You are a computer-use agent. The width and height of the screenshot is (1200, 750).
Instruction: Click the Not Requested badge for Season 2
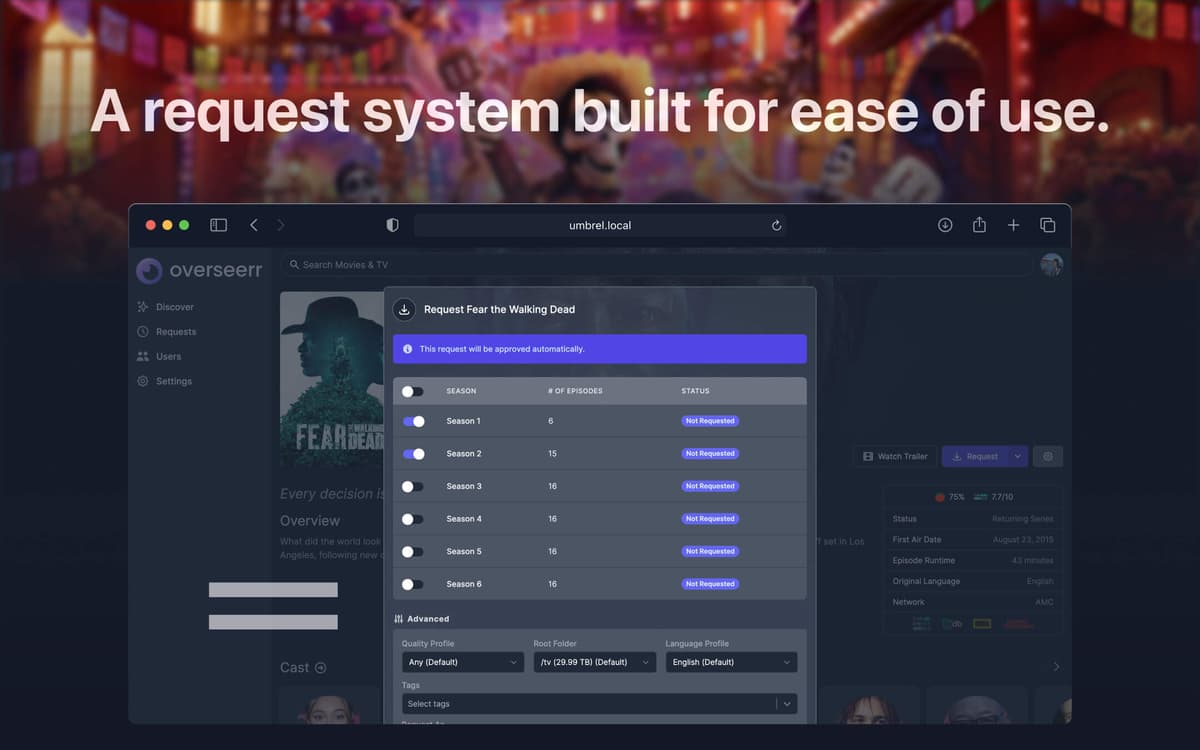710,453
